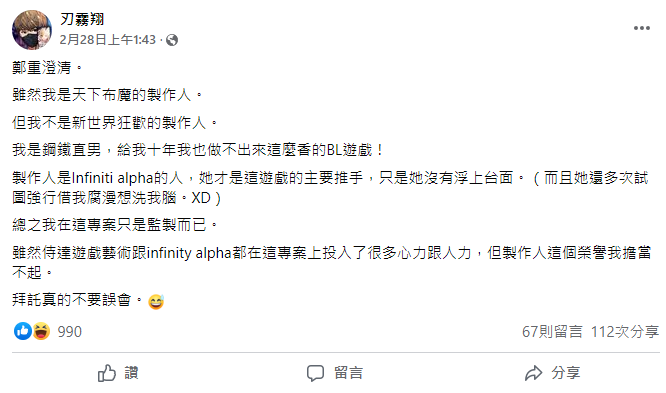Click the Haha laughing reaction icon
The width and height of the screenshot is (666, 393).
[x=41, y=331]
